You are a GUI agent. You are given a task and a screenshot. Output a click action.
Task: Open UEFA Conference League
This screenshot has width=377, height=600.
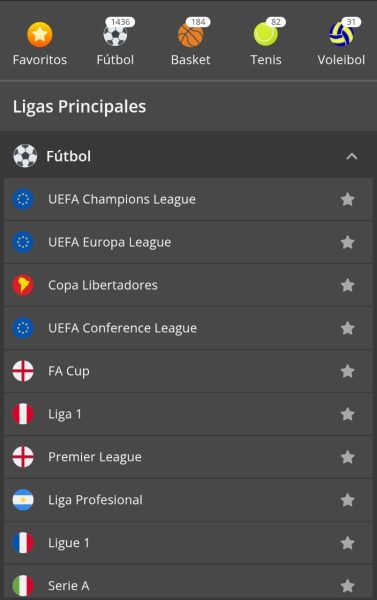pos(188,328)
